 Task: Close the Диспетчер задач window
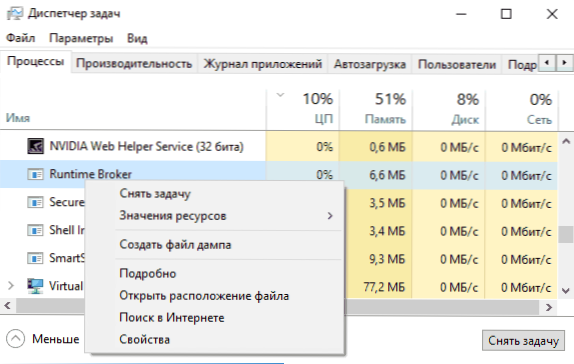click(x=552, y=14)
